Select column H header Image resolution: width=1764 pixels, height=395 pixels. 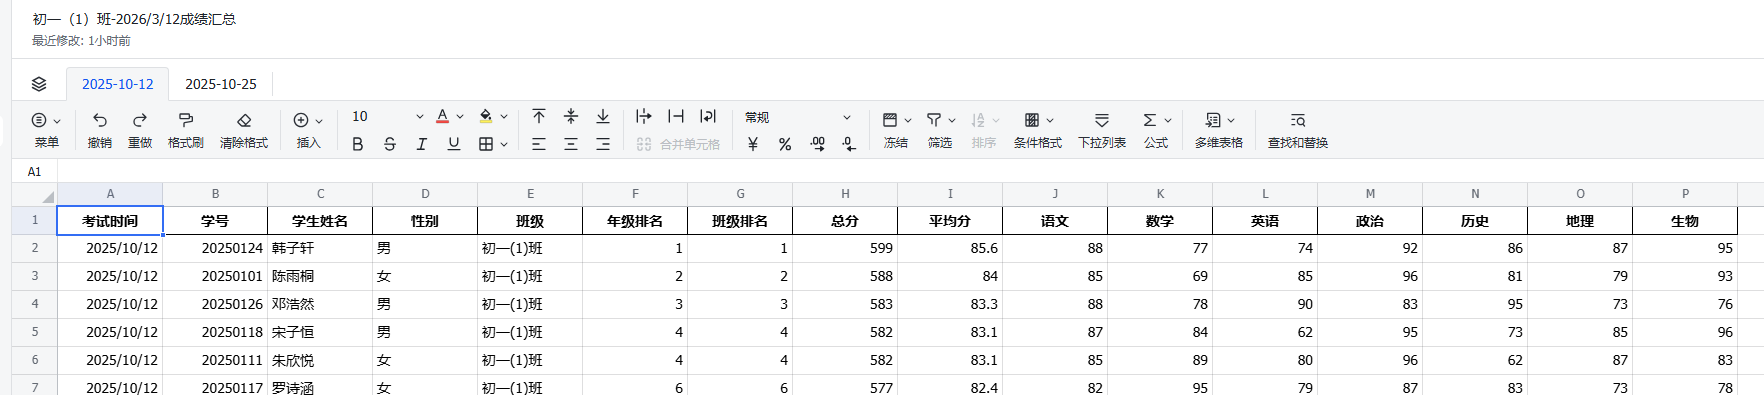pyautogui.click(x=845, y=194)
